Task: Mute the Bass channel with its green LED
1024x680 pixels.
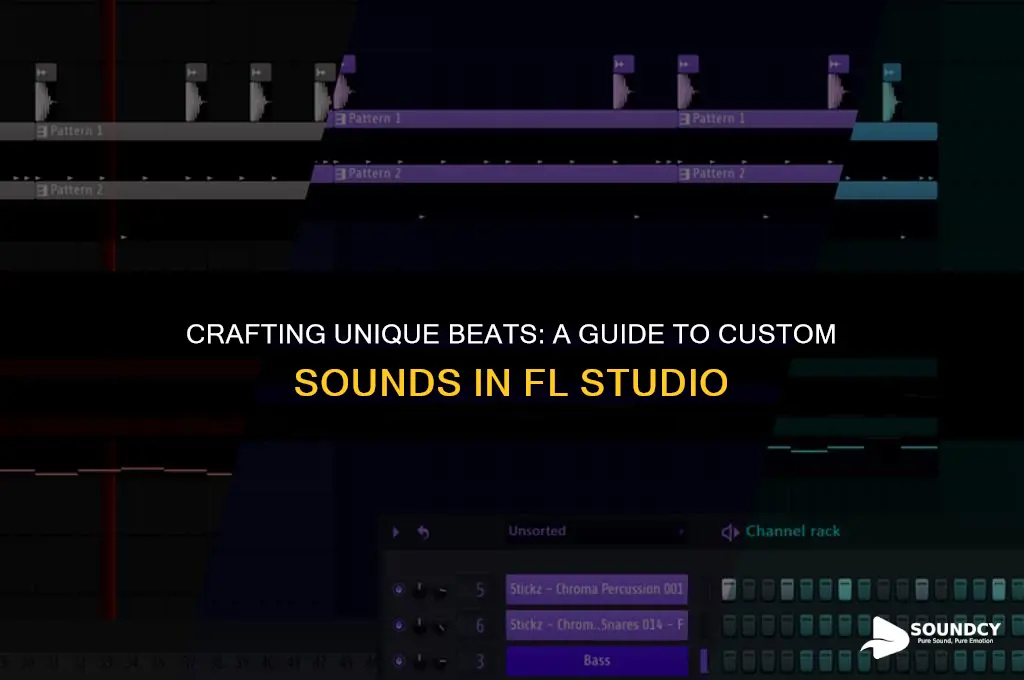Action: click(x=398, y=660)
